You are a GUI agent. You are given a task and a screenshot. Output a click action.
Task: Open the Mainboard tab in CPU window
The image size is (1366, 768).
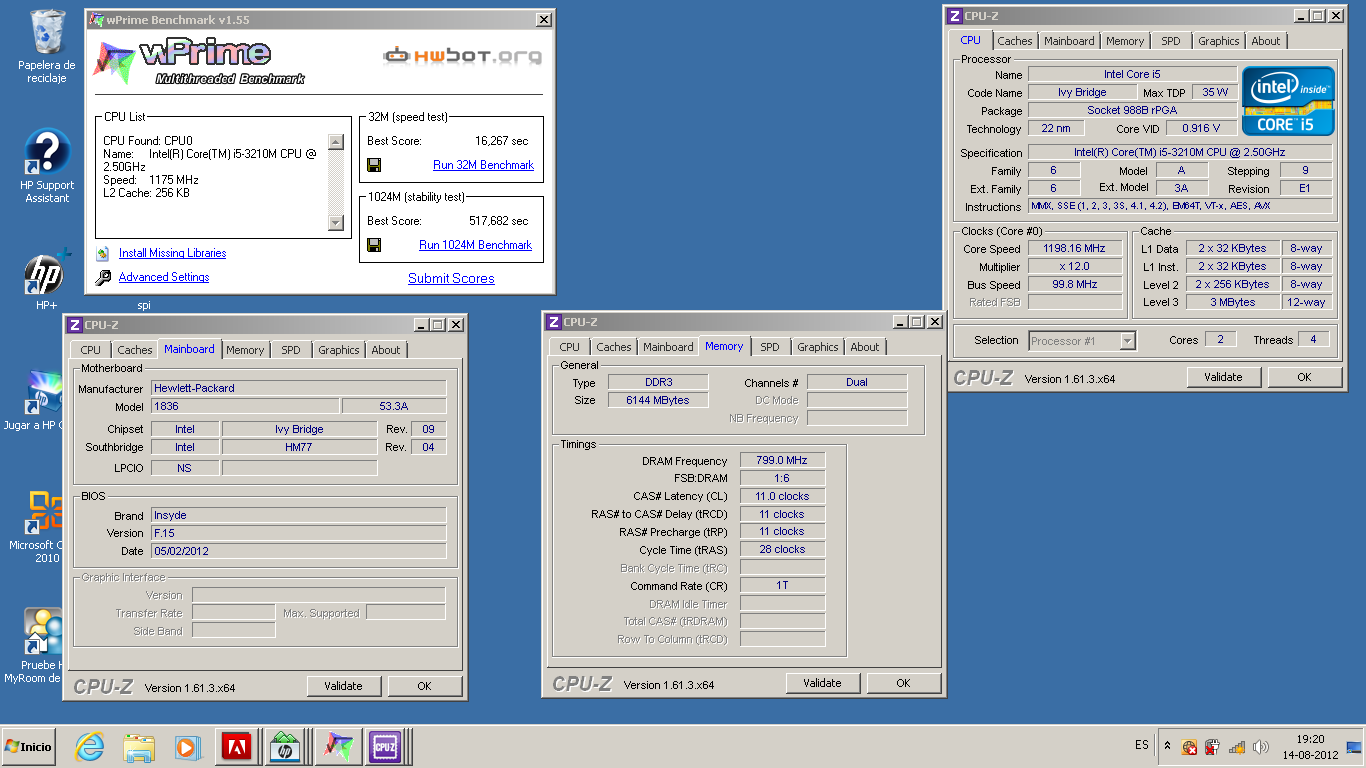pos(1069,41)
